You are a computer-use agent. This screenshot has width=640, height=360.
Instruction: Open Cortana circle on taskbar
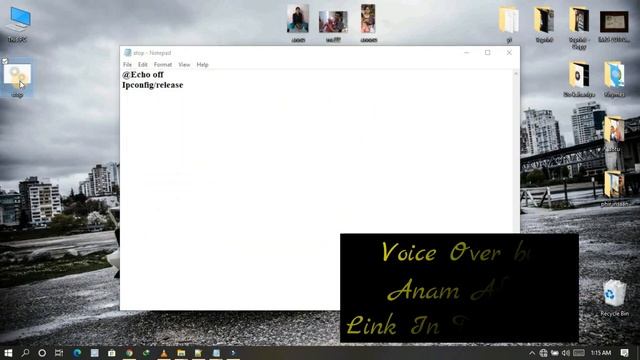(x=42, y=353)
